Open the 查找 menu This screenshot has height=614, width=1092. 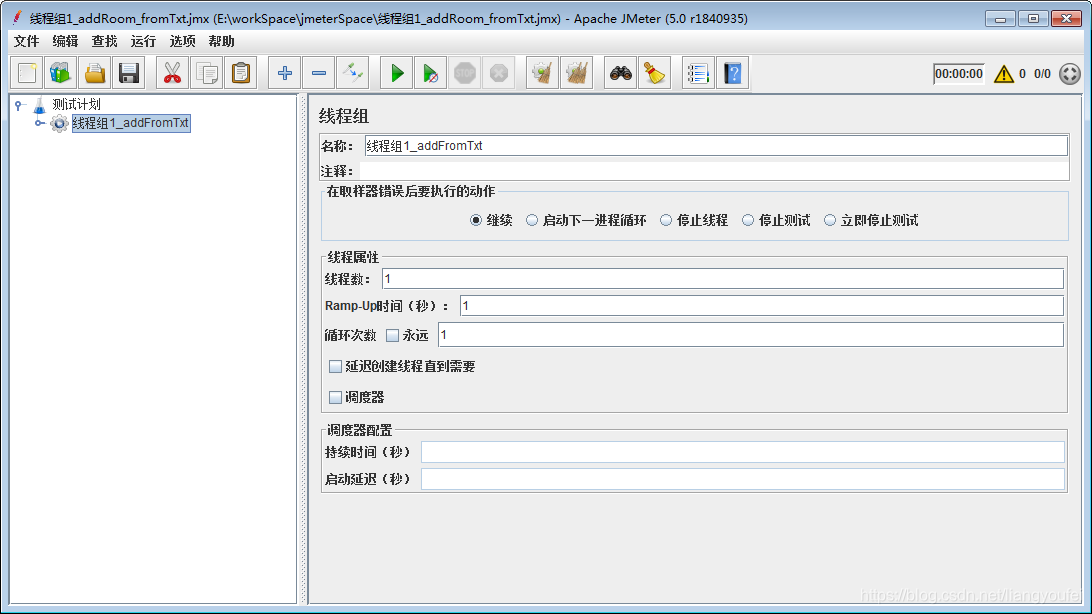(x=104, y=41)
